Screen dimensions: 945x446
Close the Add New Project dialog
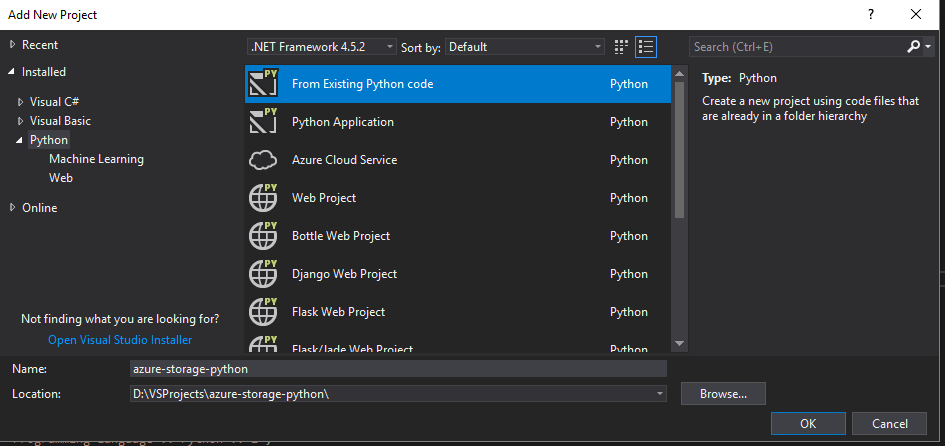(916, 14)
